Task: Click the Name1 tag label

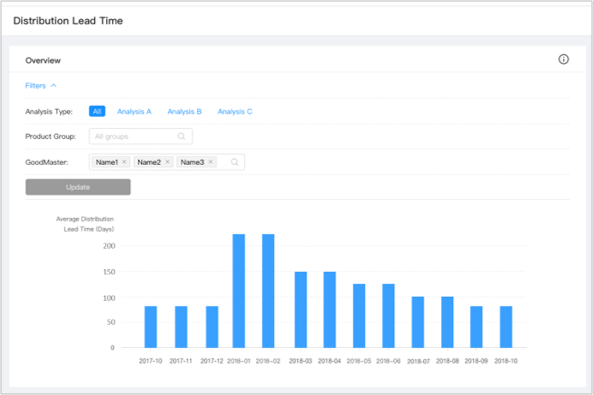Action: (x=107, y=162)
